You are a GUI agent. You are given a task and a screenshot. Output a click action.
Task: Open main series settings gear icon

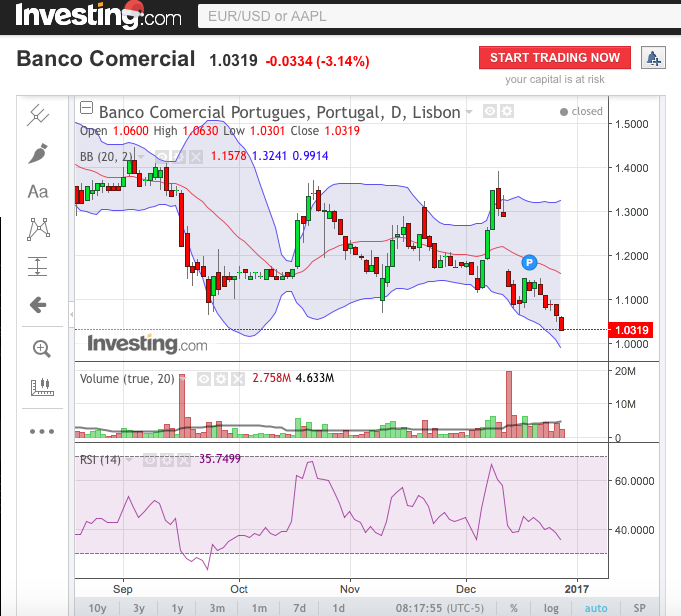point(506,112)
